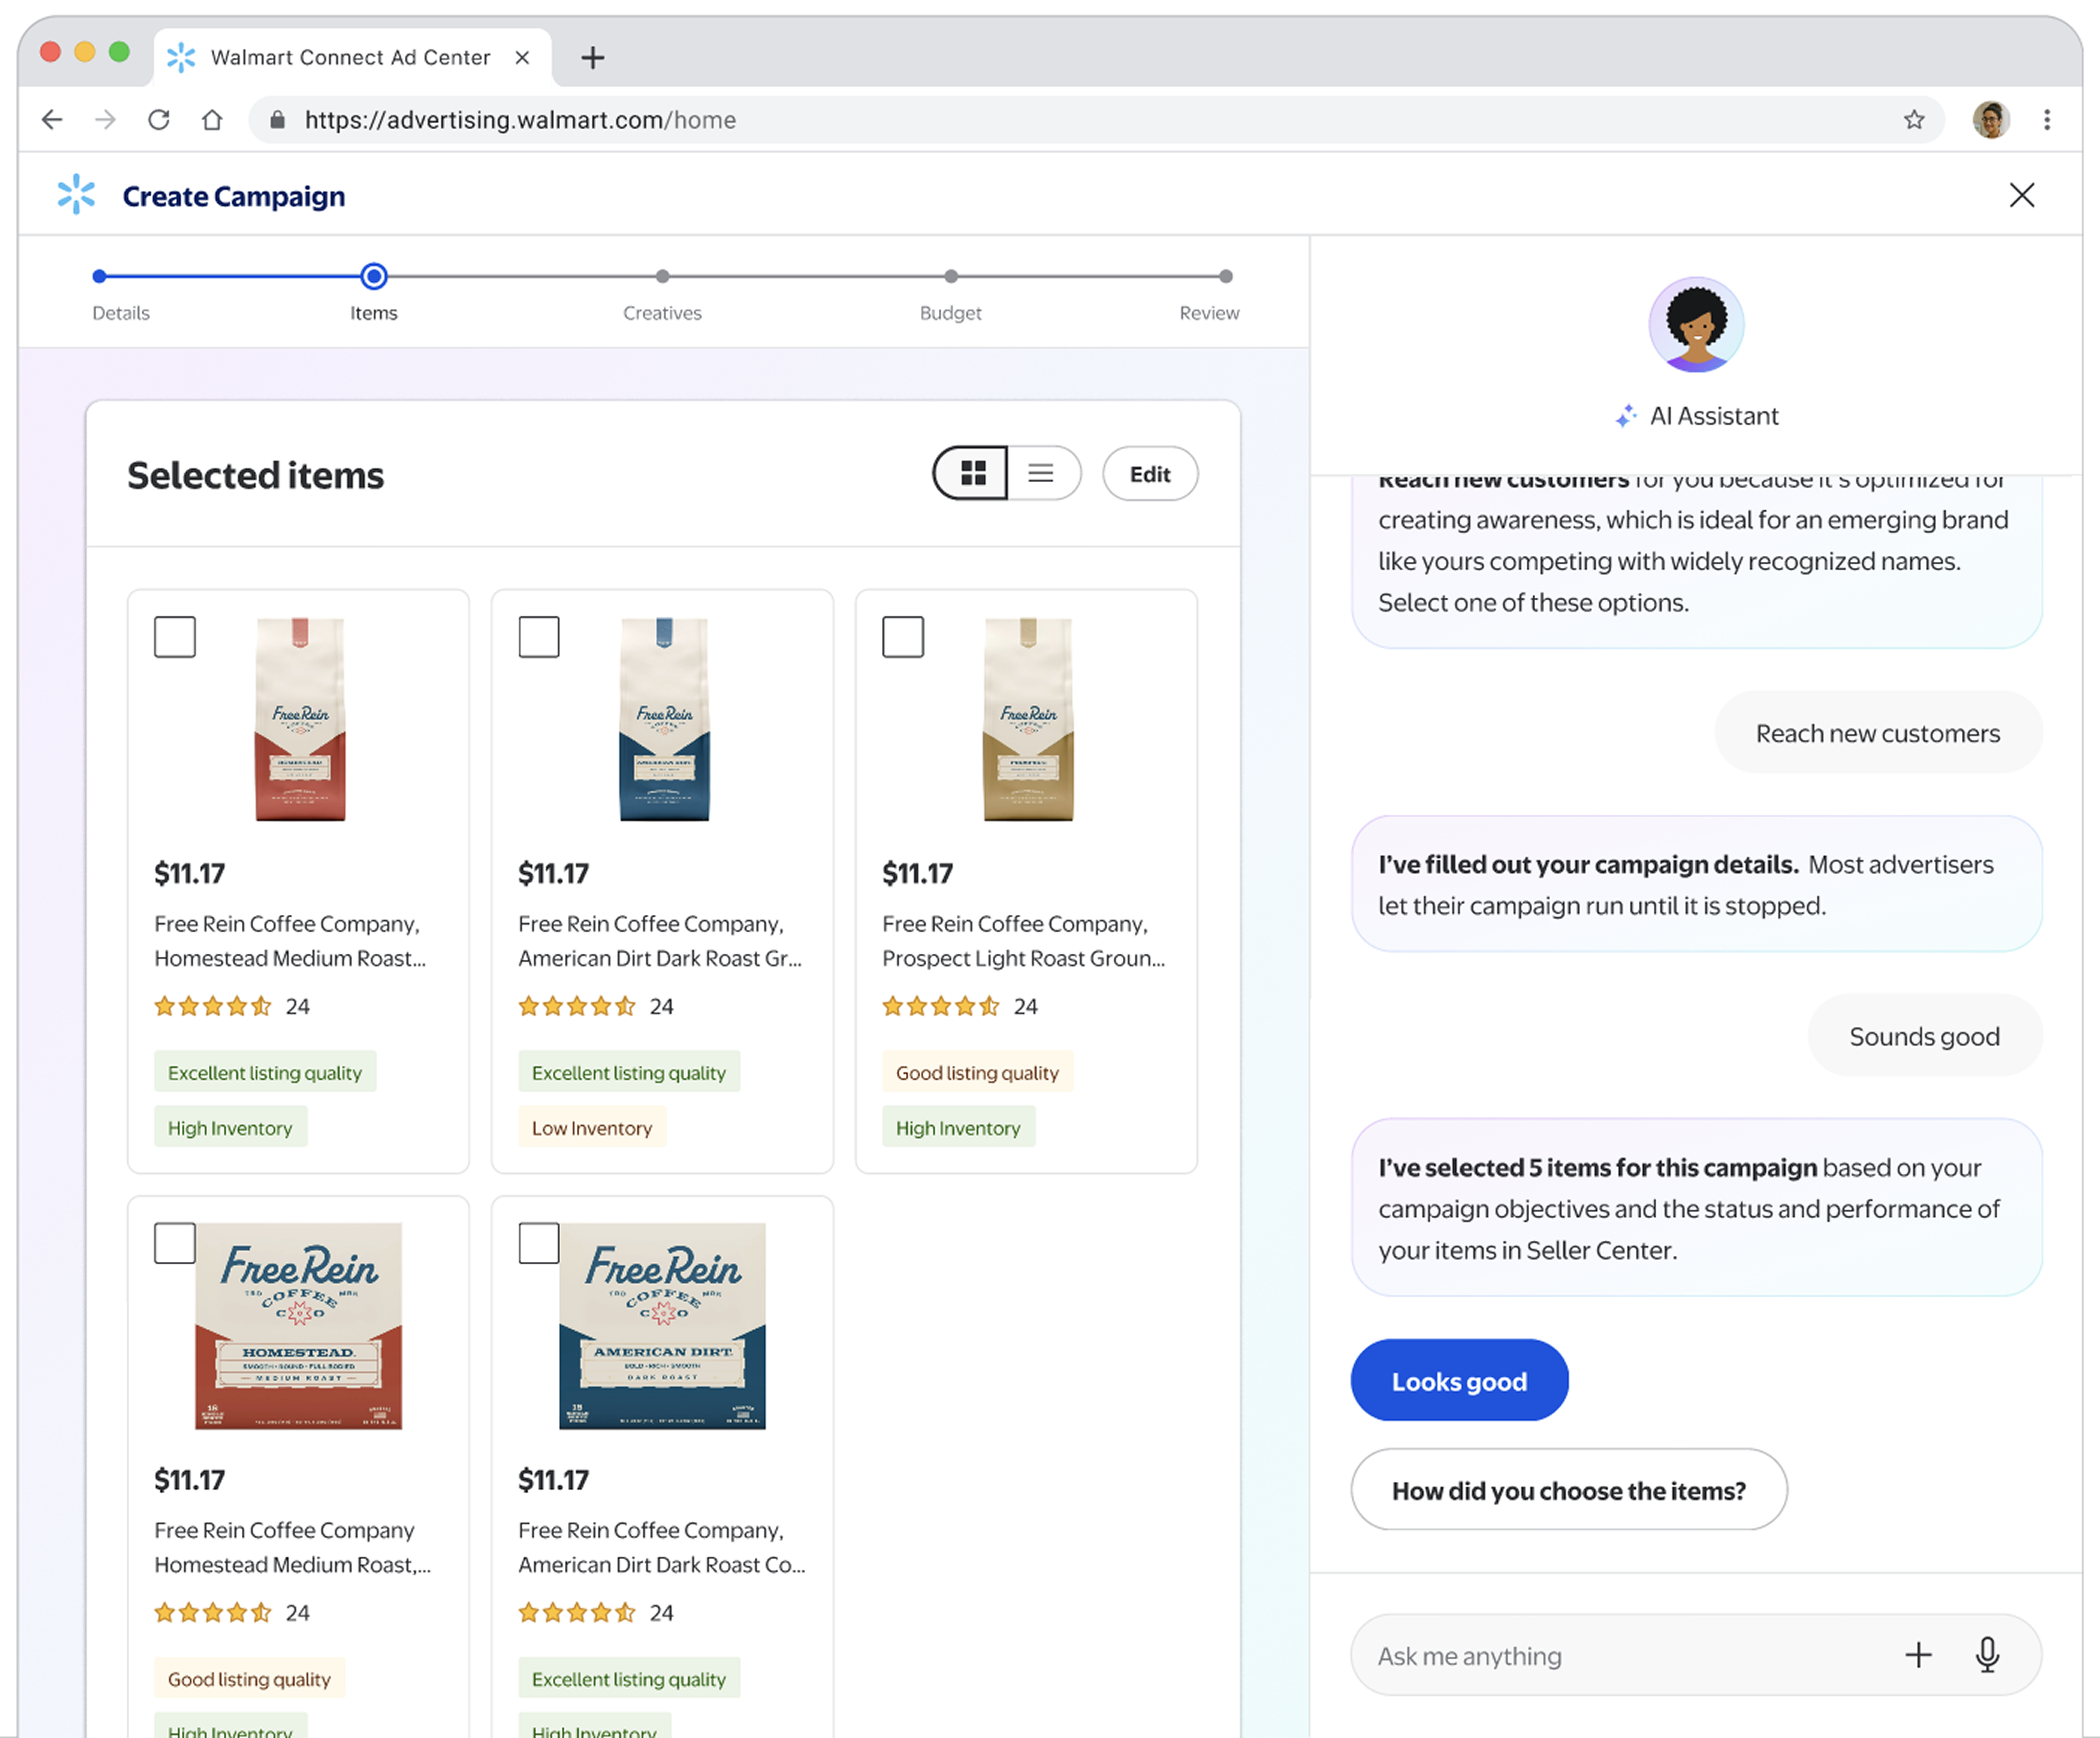This screenshot has height=1738, width=2100.
Task: Open the browser profile avatar
Action: coord(1991,120)
